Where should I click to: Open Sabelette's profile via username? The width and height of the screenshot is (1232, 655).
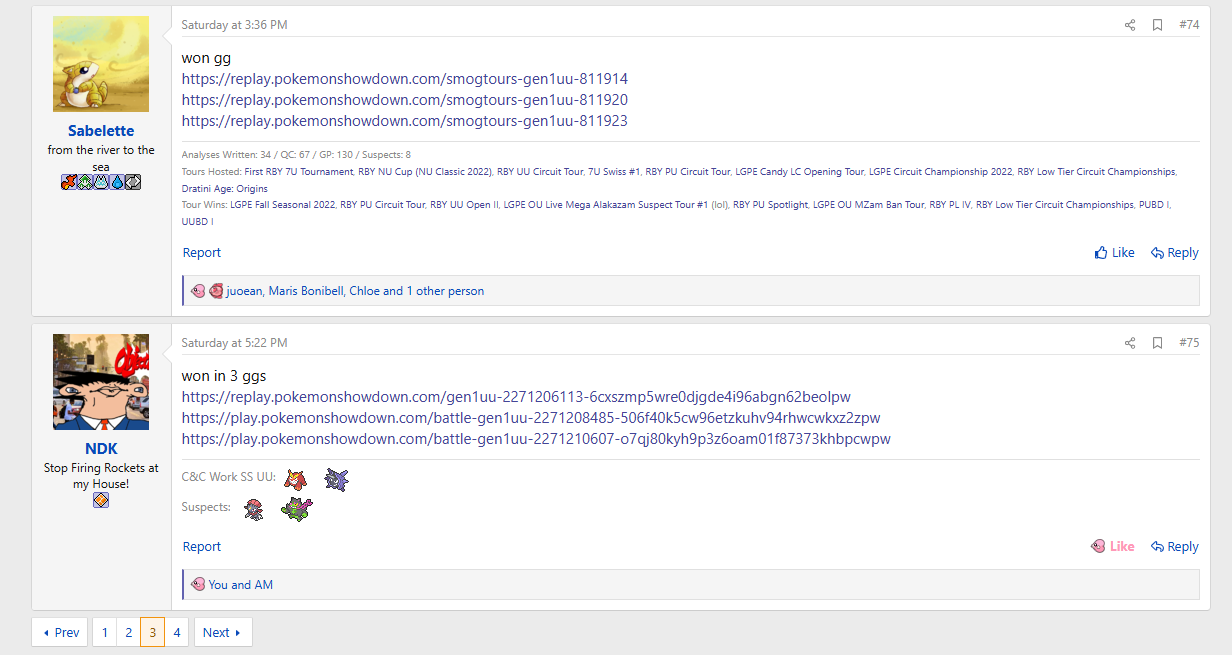[101, 131]
